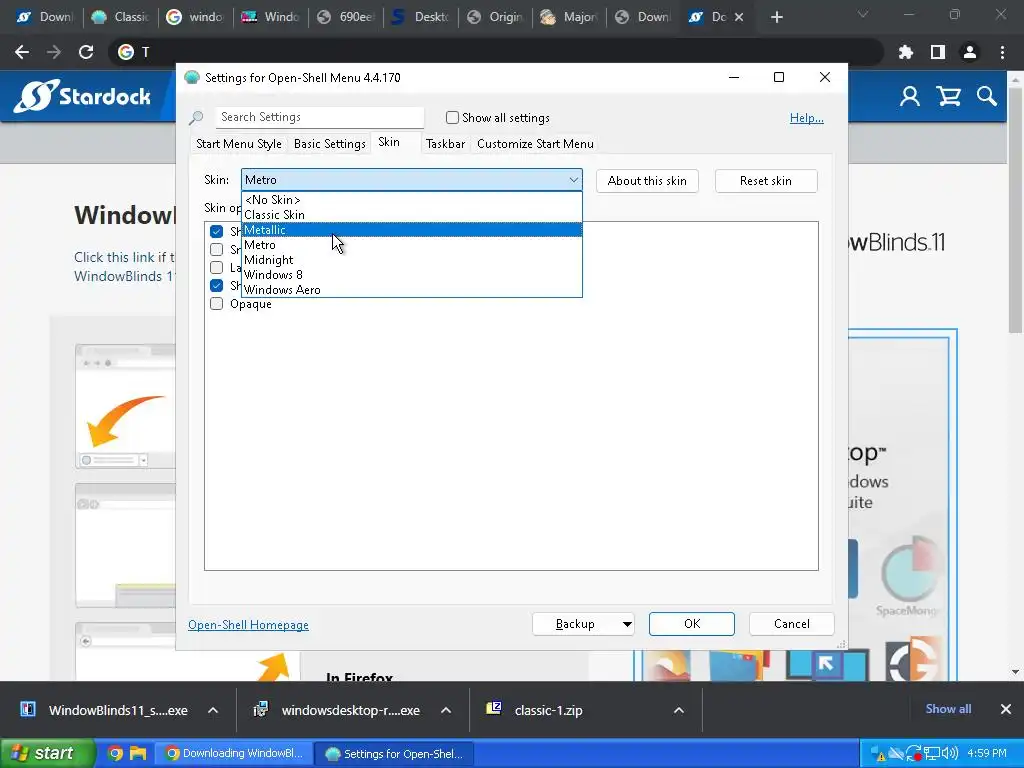Uncheck the fourth skin option checkbox
Image resolution: width=1024 pixels, height=768 pixels.
(216, 285)
